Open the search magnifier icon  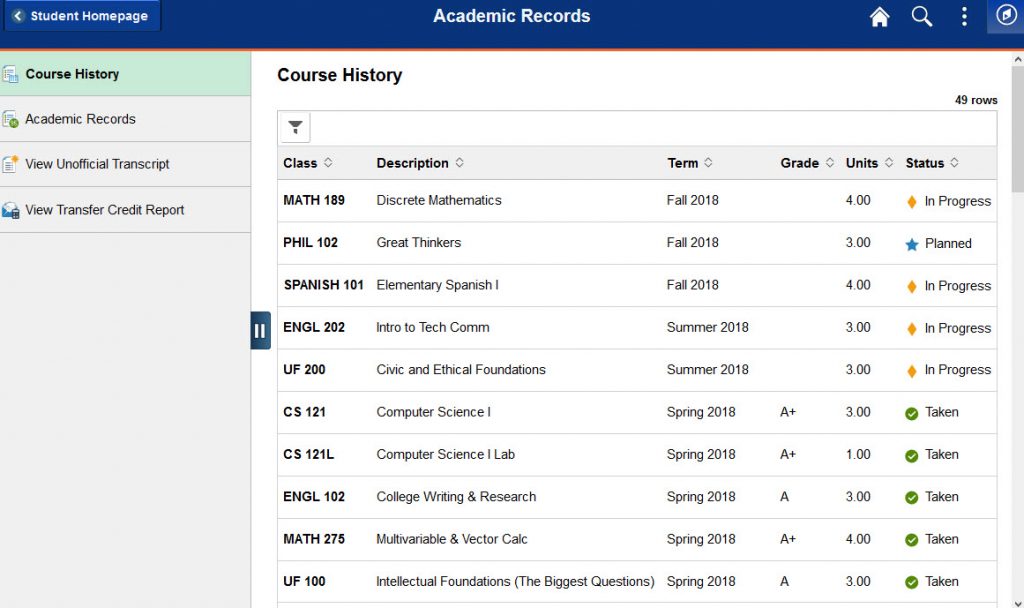coord(921,16)
